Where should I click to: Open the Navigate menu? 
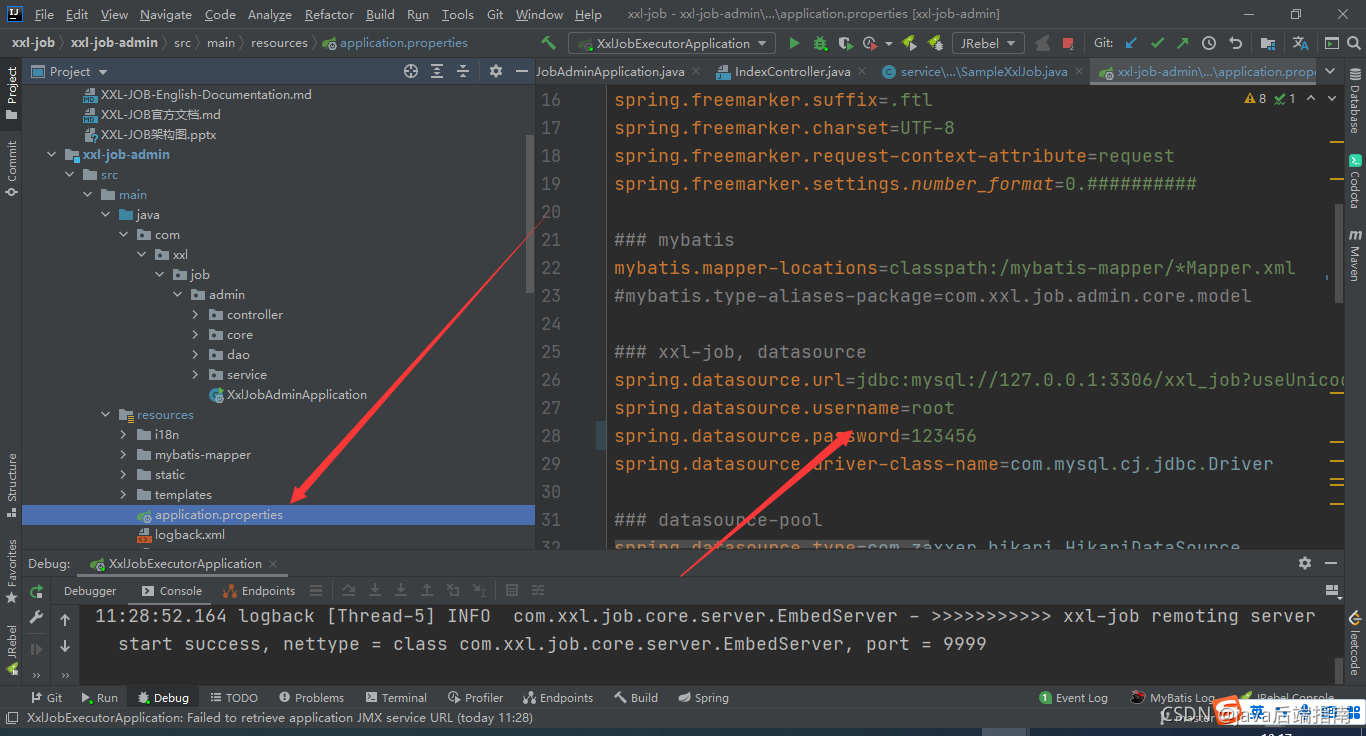tap(166, 14)
